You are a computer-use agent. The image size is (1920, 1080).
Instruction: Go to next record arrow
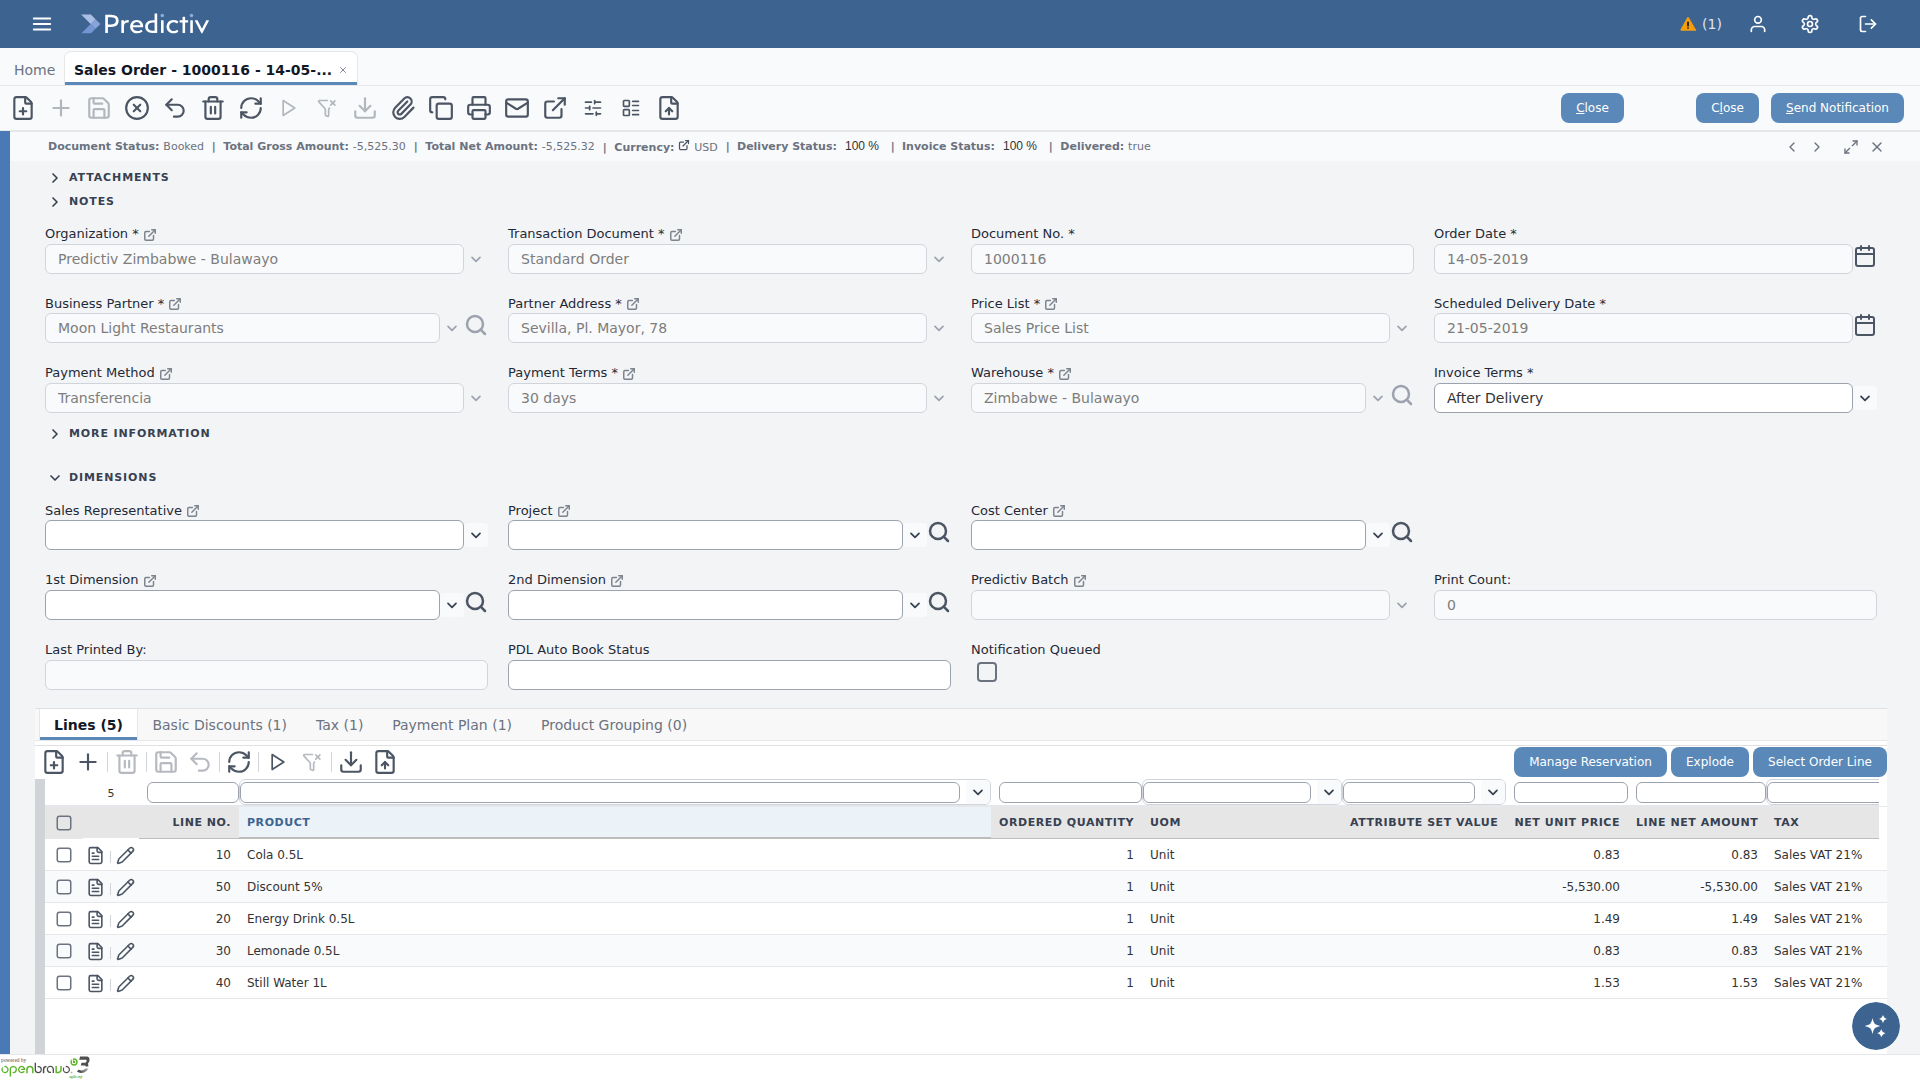tap(1817, 147)
